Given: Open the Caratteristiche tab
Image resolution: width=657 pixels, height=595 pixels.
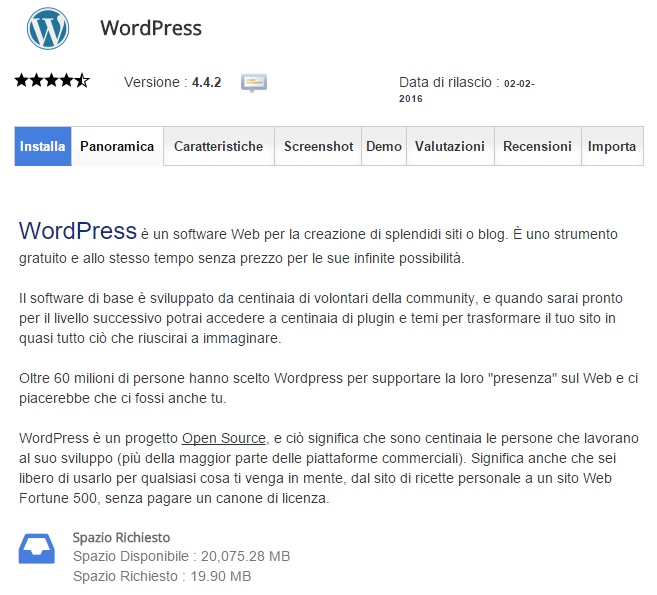Looking at the screenshot, I should (219, 146).
